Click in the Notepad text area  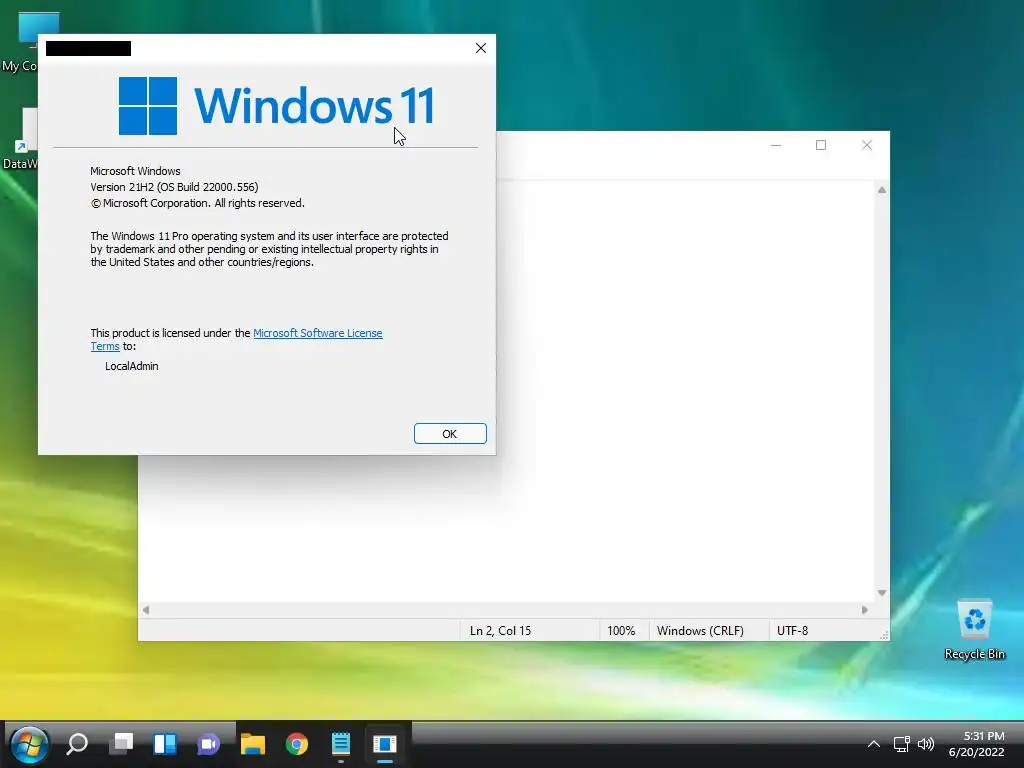[684, 391]
